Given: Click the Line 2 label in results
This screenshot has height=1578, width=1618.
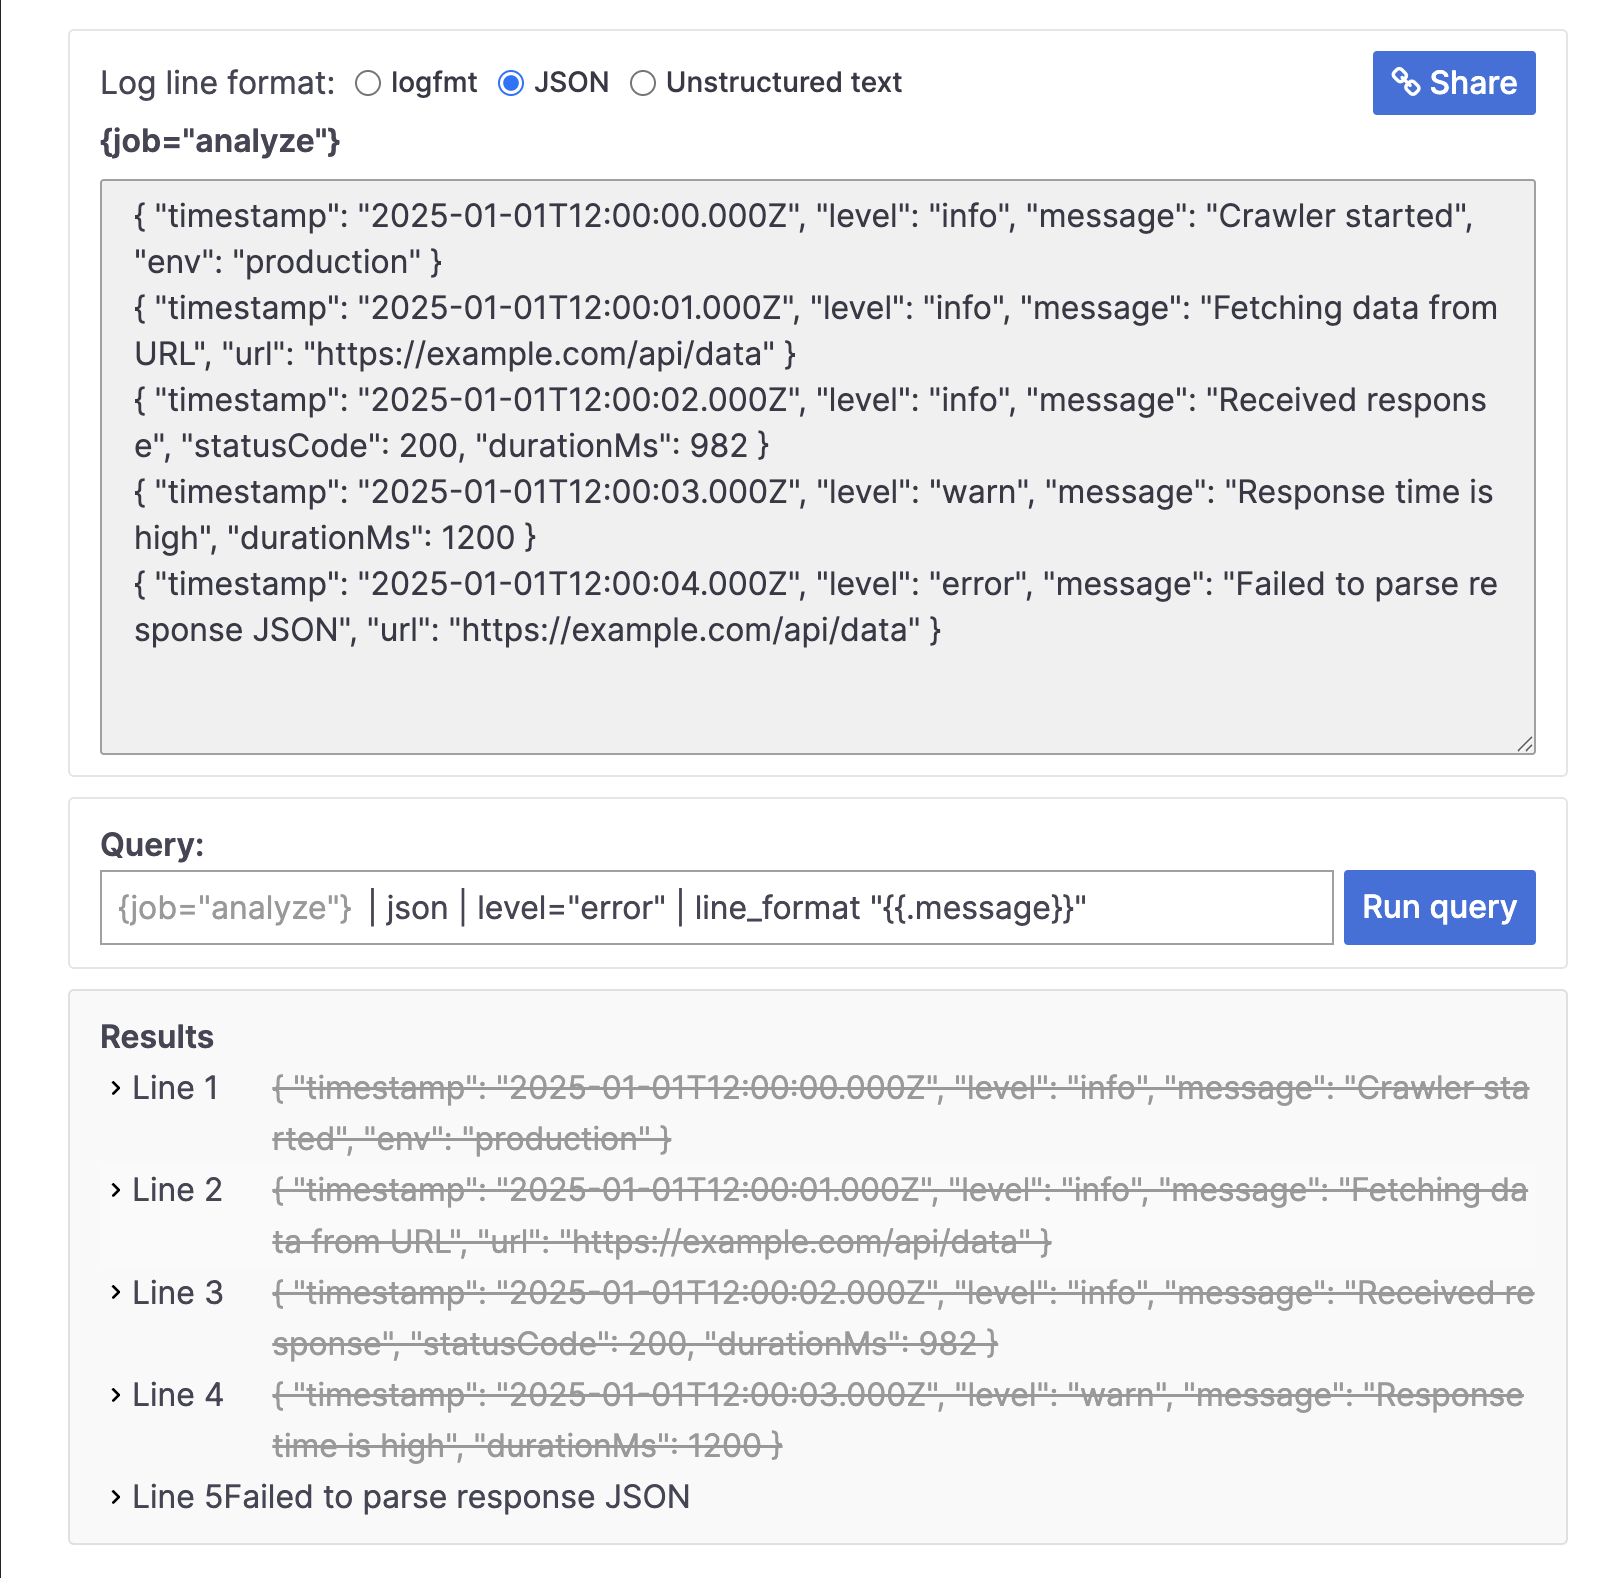Looking at the screenshot, I should (x=177, y=1190).
